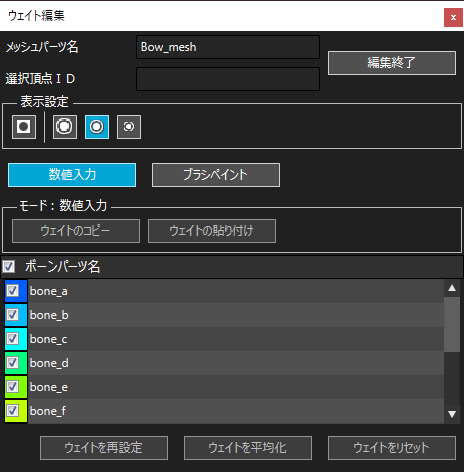Screen dimensions: 464x472
Task: Click the ウェイトの貼り付け button
Action: click(212, 231)
